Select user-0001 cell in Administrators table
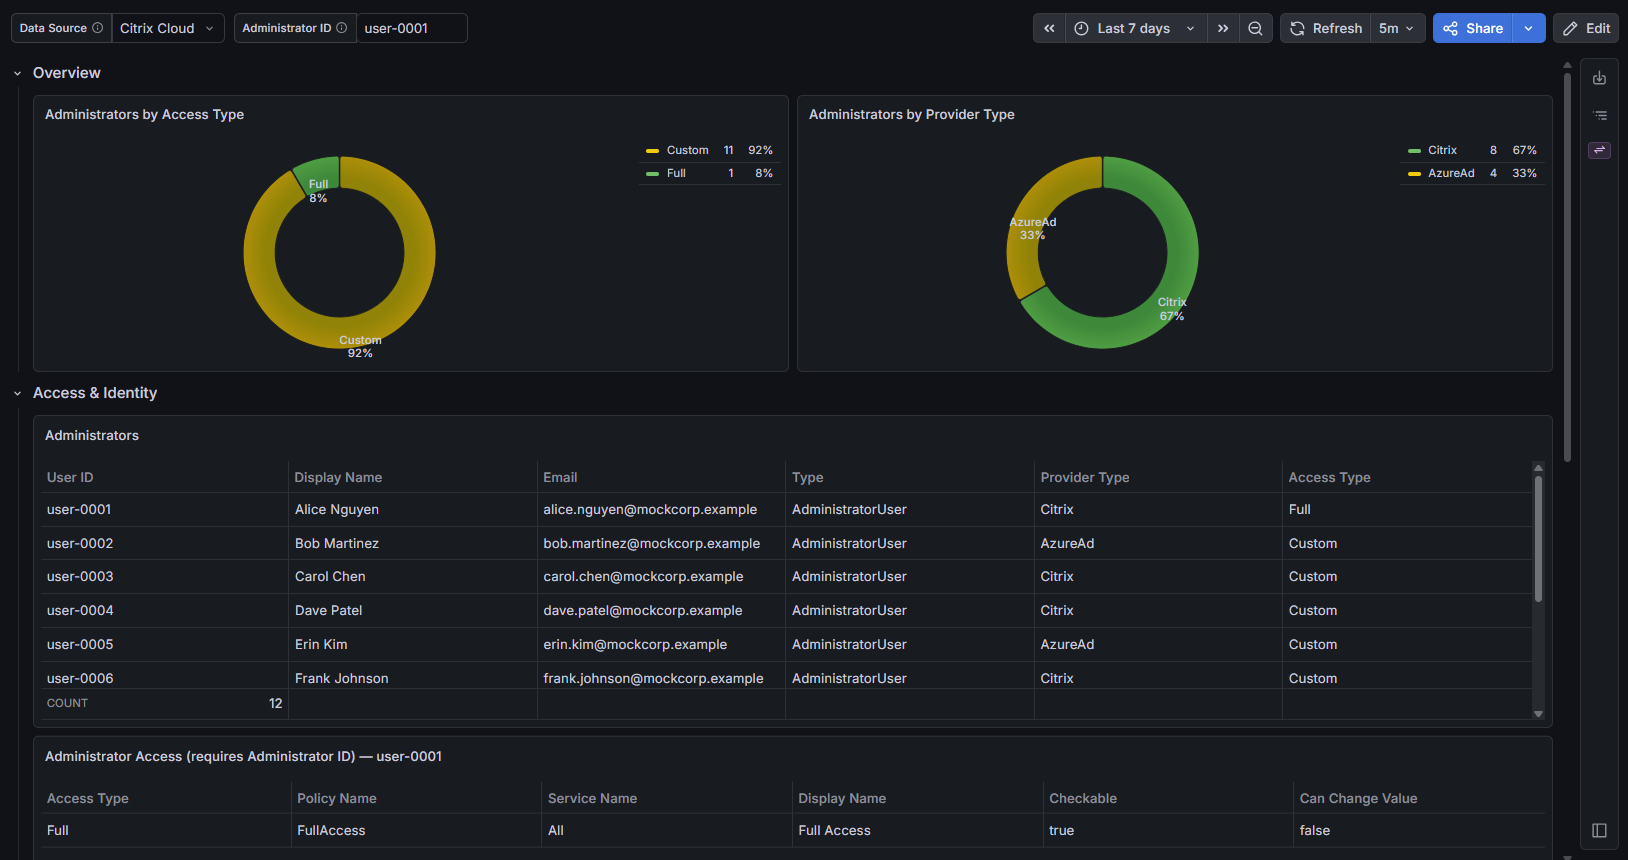This screenshot has height=860, width=1628. click(164, 509)
